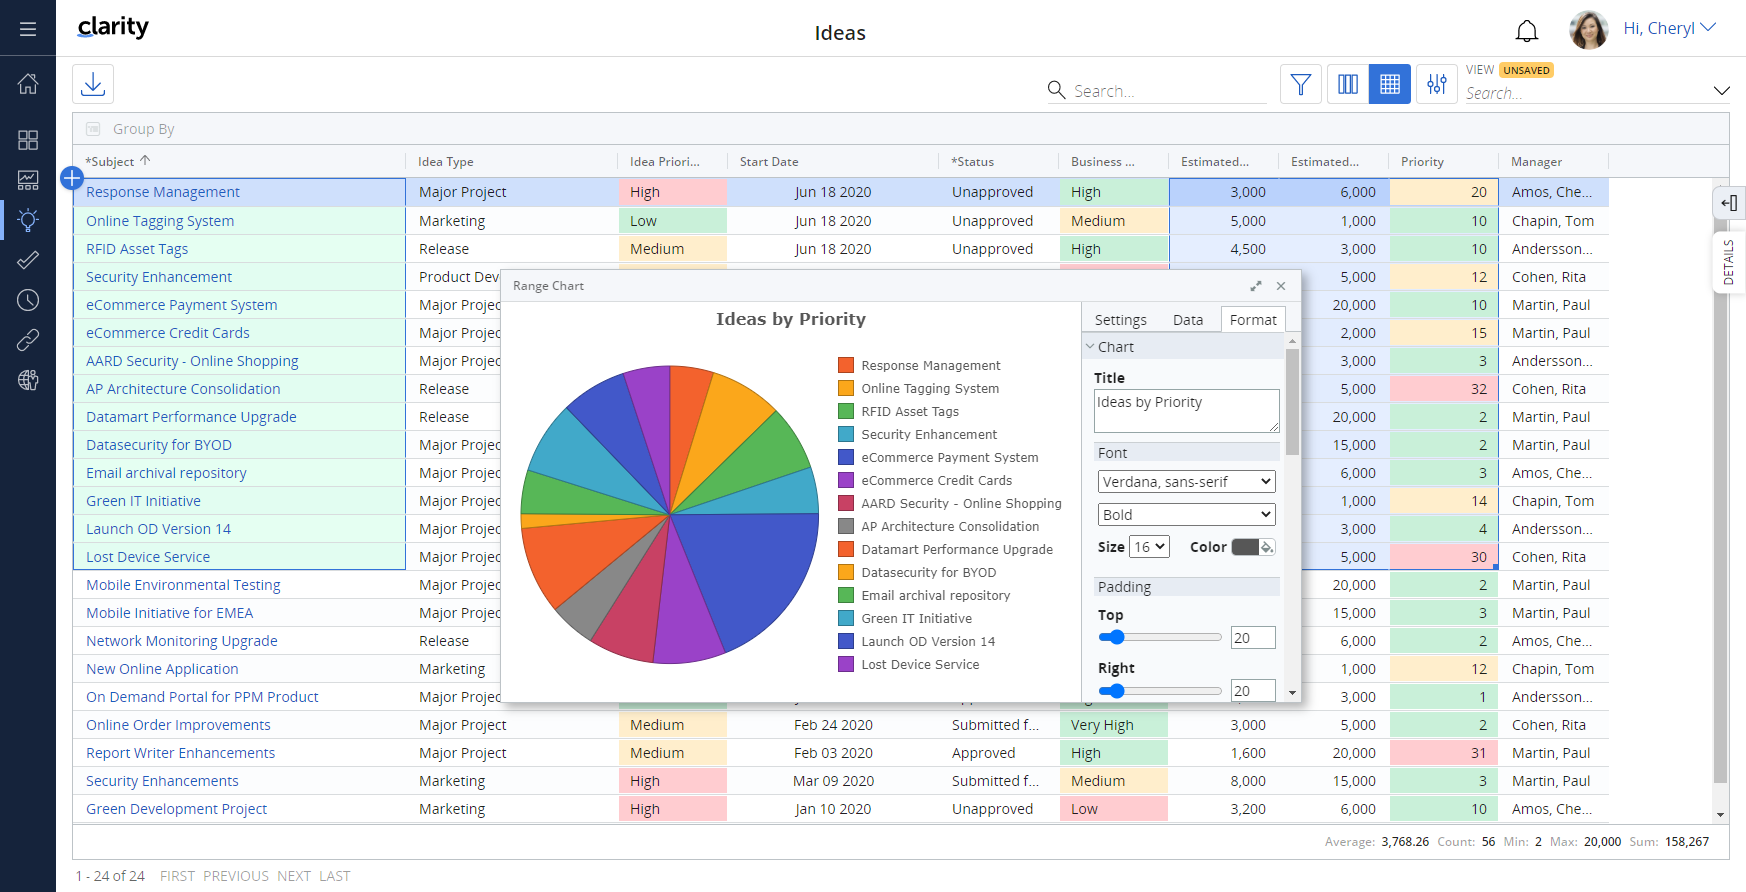Go to Home in sidebar

tap(28, 84)
